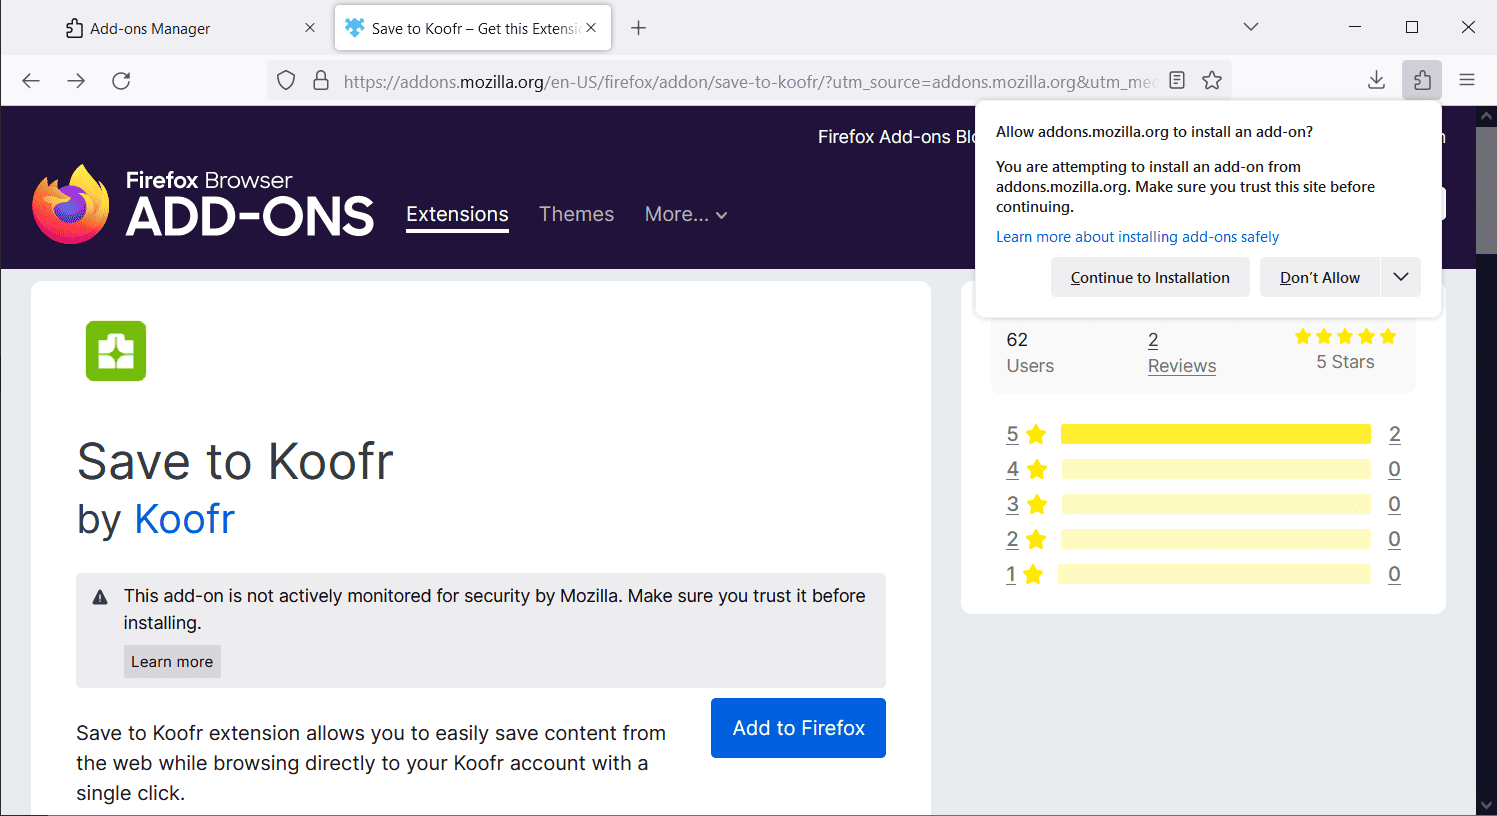The image size is (1497, 816).
Task: Click the 5-star rating bar
Action: click(1216, 434)
